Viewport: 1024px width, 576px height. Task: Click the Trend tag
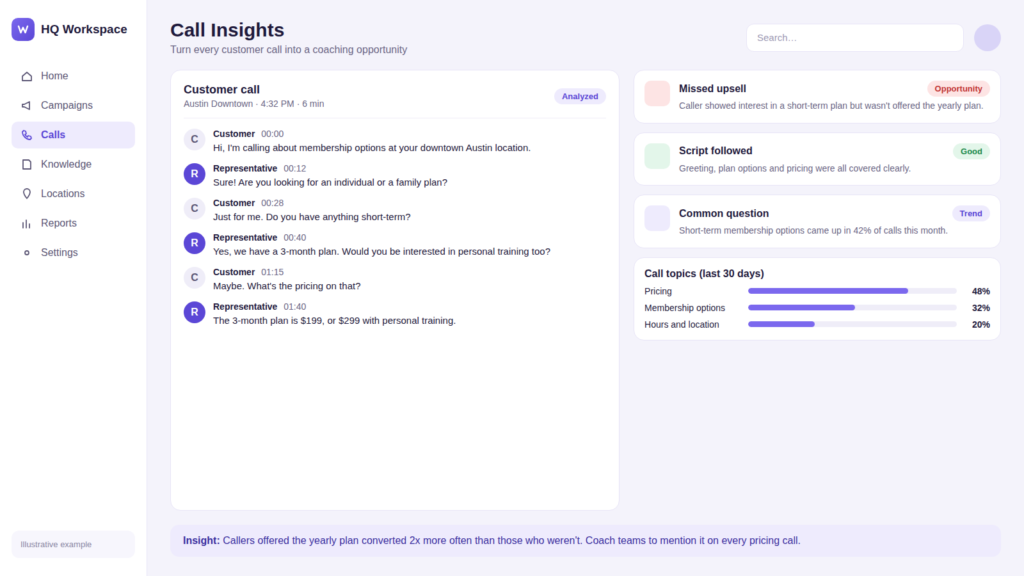[x=970, y=214]
